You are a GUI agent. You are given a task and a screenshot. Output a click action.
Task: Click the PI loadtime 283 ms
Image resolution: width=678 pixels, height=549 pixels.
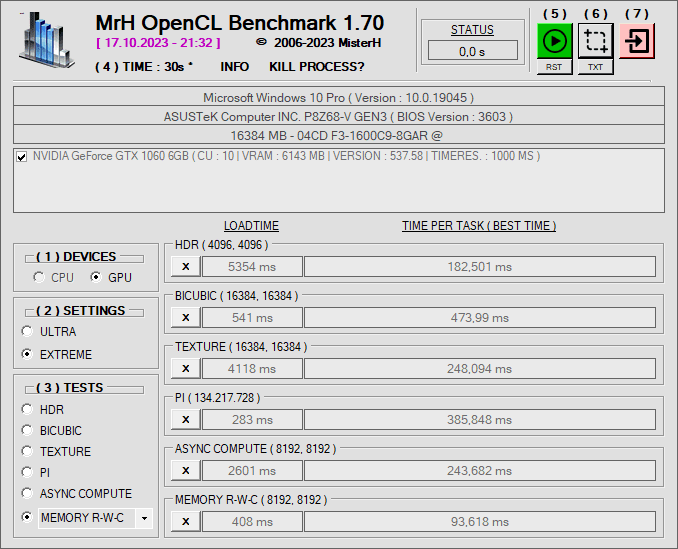point(252,419)
